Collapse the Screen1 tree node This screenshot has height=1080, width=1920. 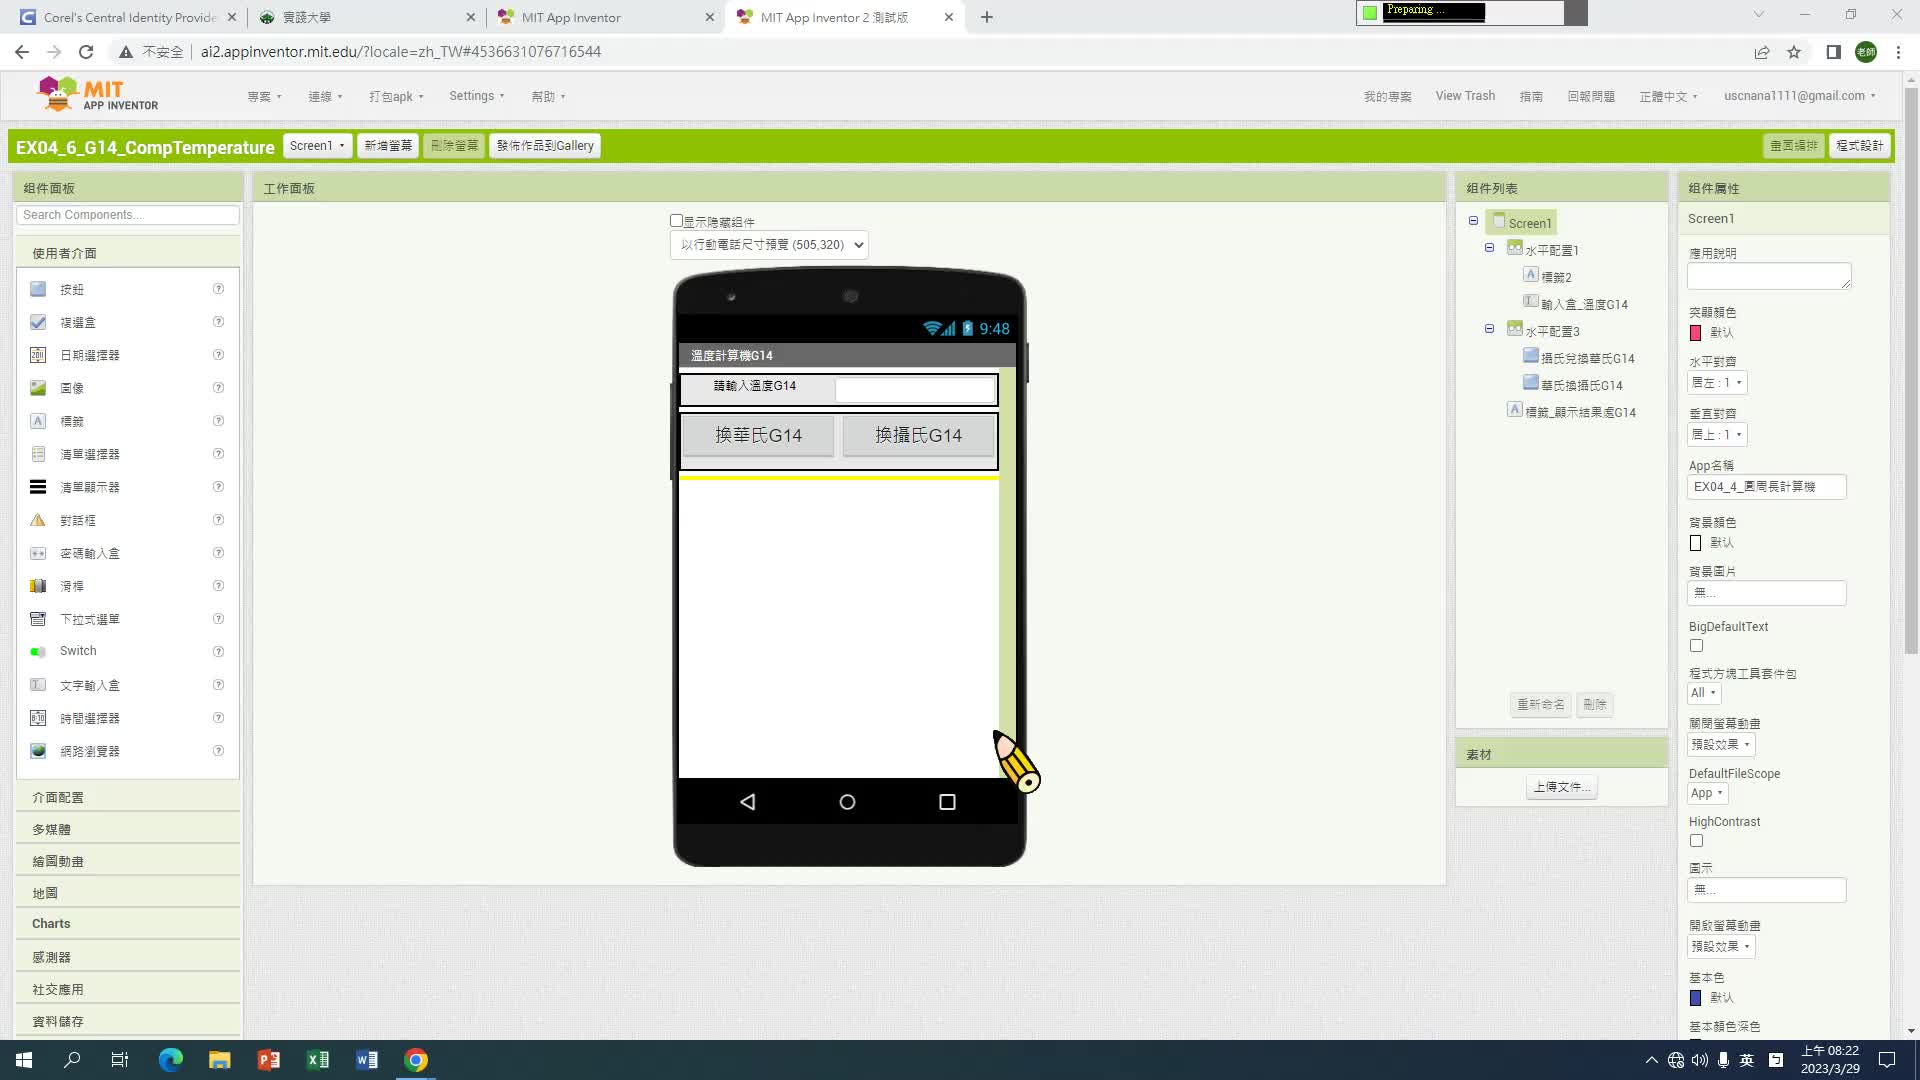pyautogui.click(x=1473, y=221)
